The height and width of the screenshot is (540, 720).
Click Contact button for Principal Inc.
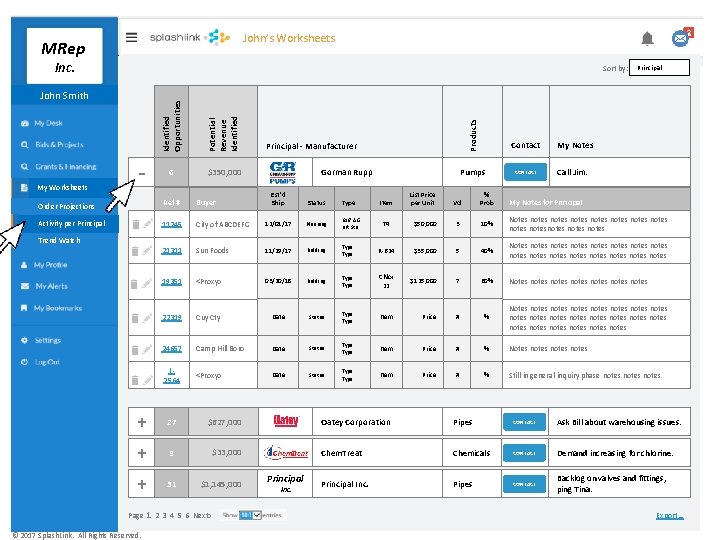click(x=524, y=484)
